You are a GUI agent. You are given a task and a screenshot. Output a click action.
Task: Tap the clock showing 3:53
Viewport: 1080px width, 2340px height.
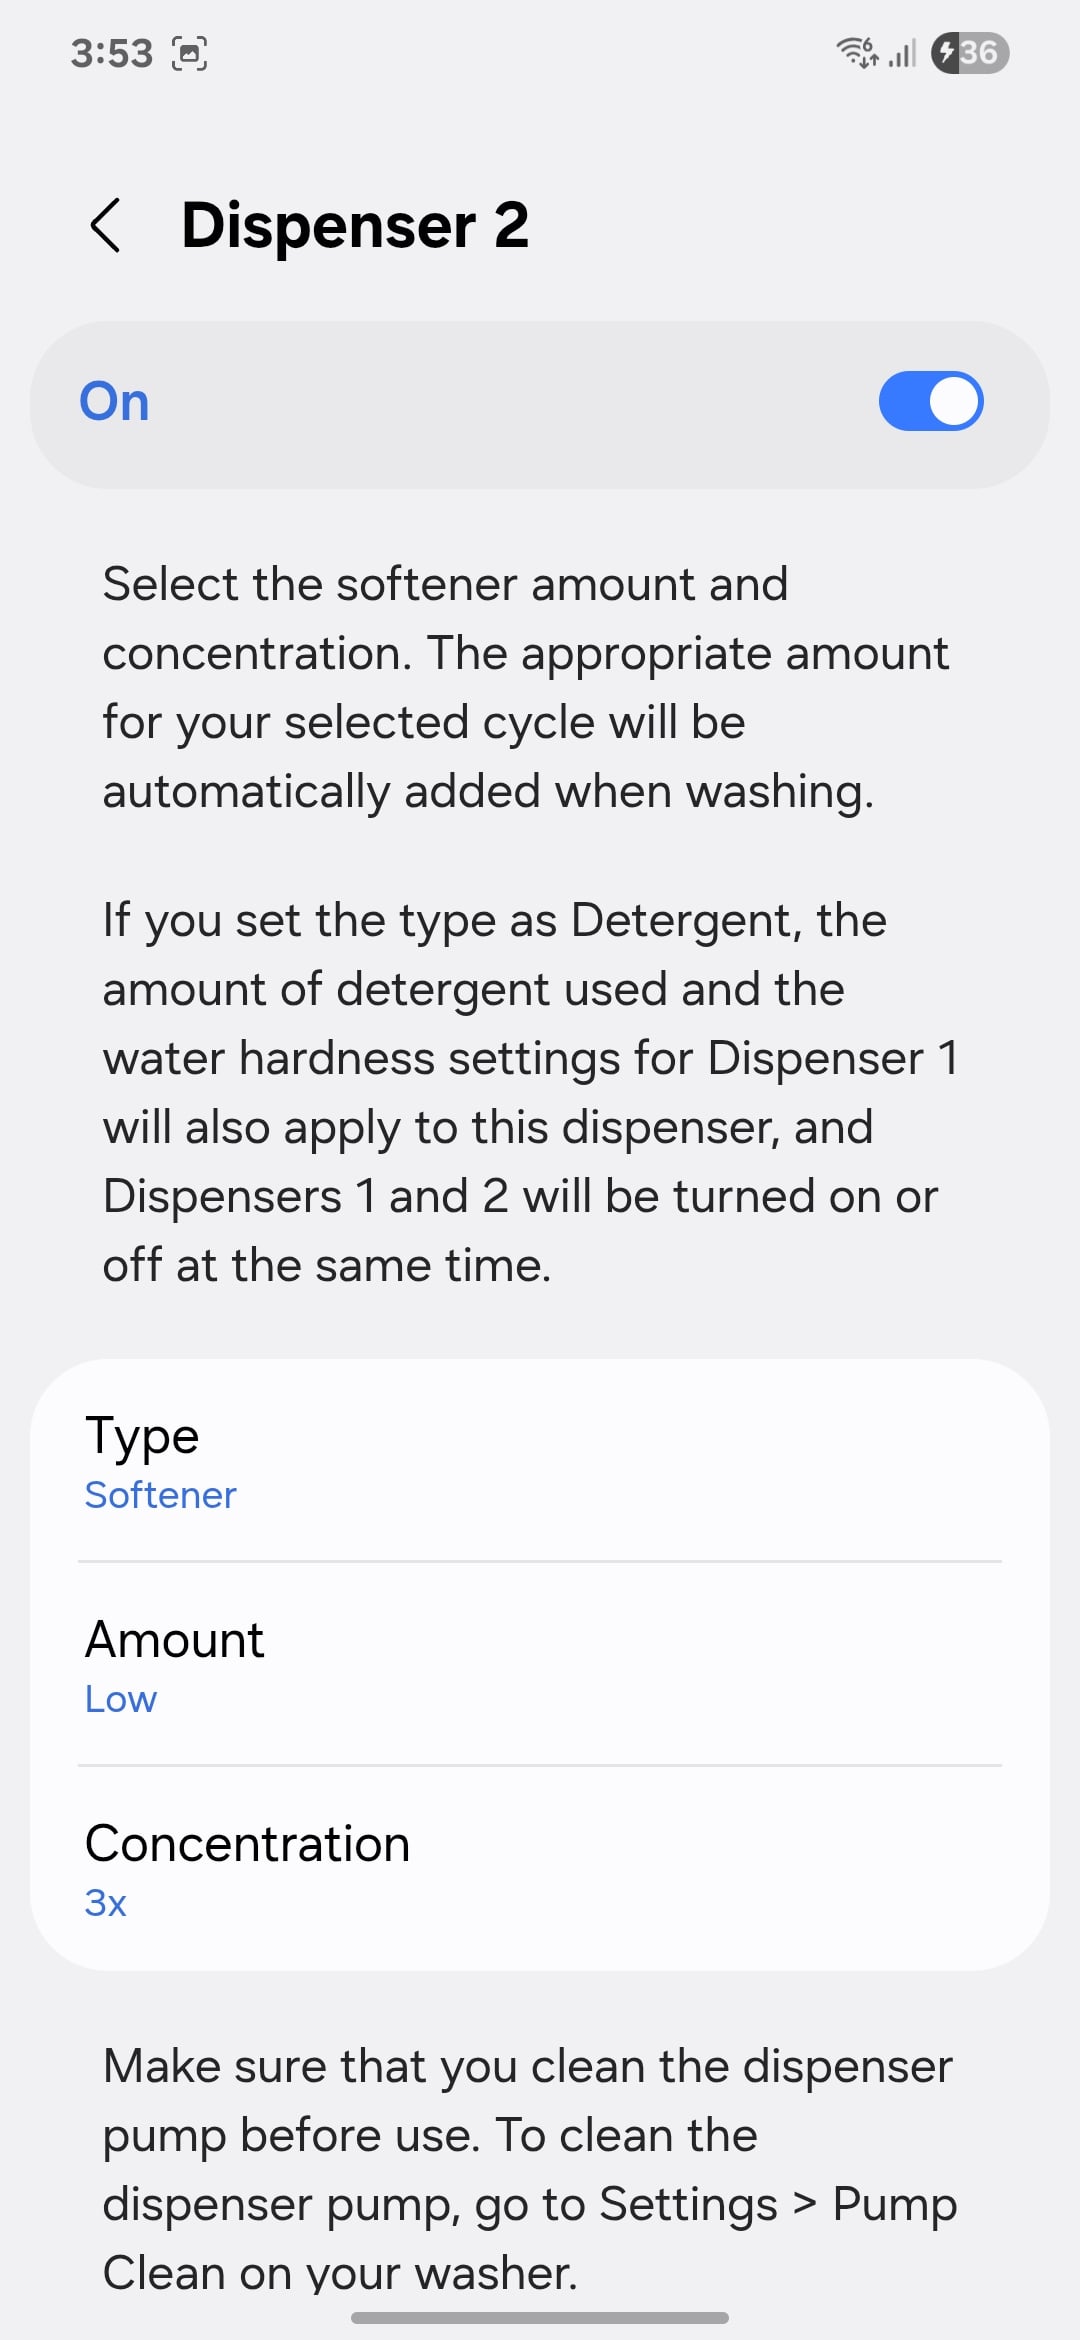point(111,53)
